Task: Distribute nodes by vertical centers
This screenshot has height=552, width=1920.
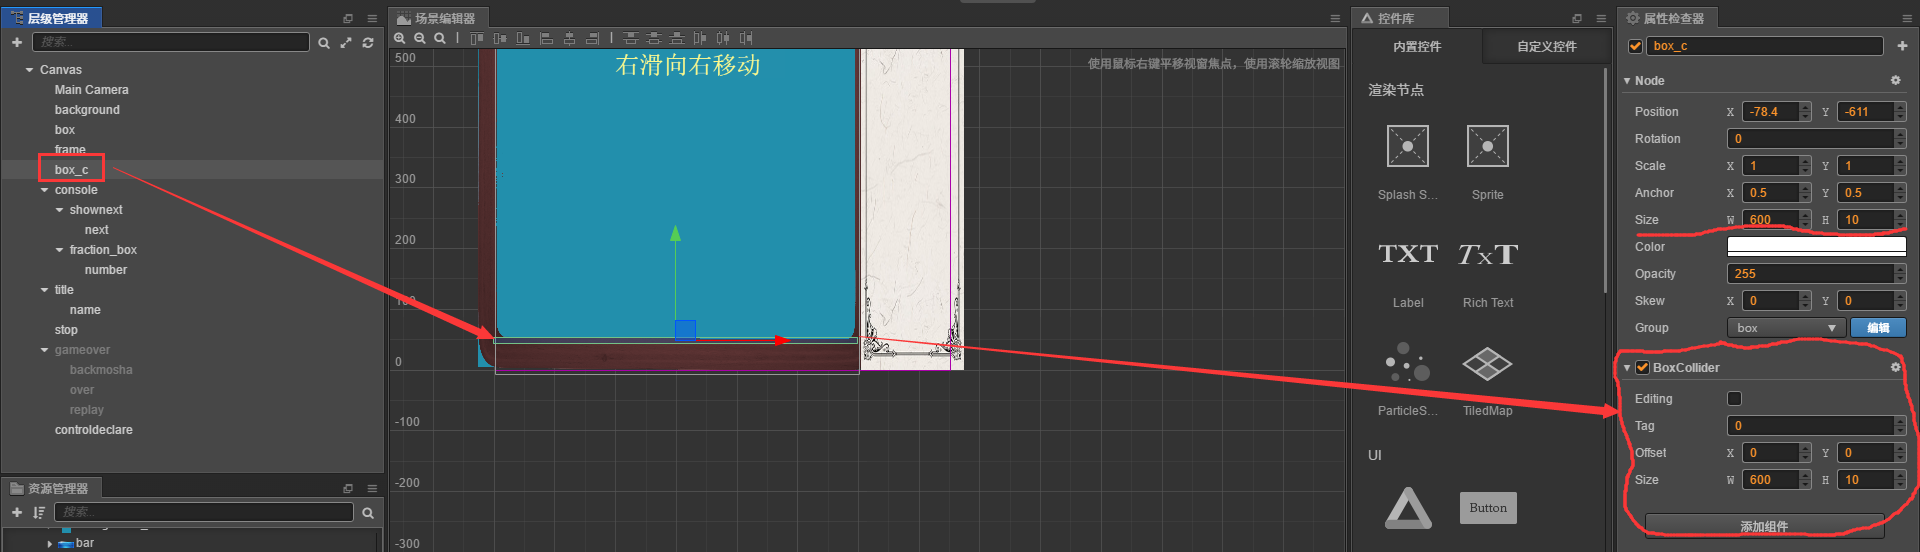Action: 654,38
